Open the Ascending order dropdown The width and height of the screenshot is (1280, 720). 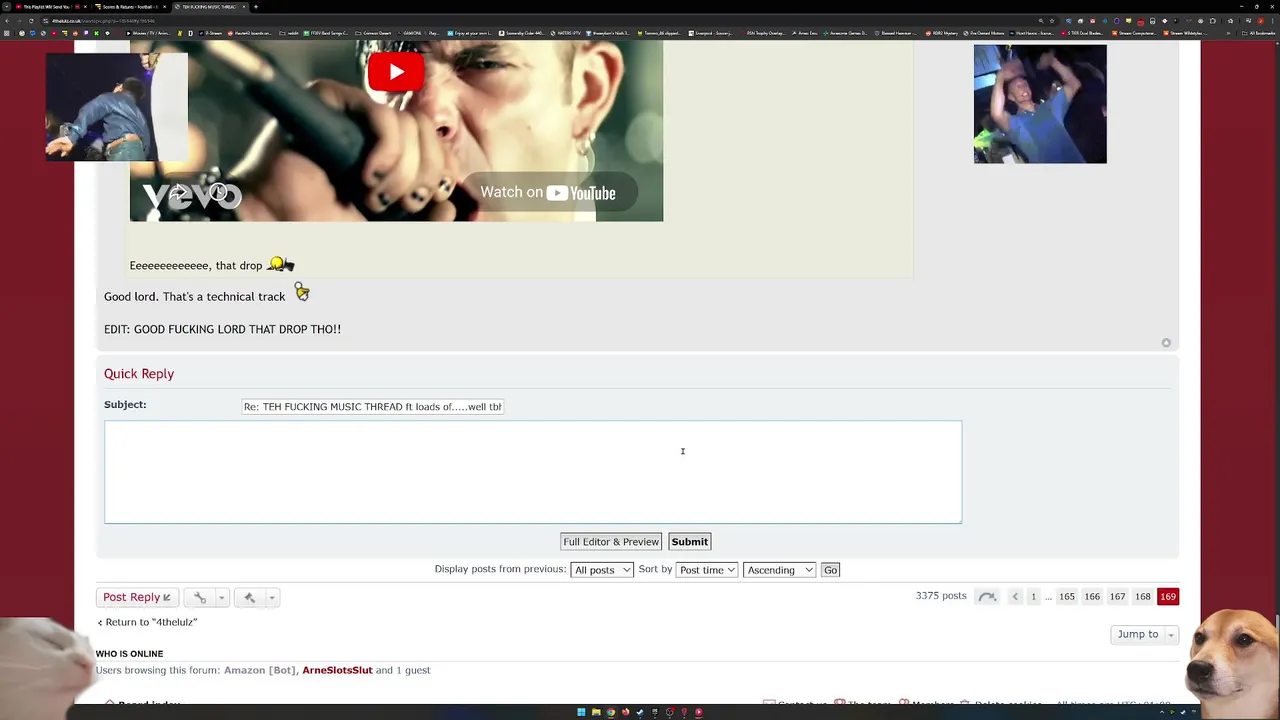[x=779, y=570]
